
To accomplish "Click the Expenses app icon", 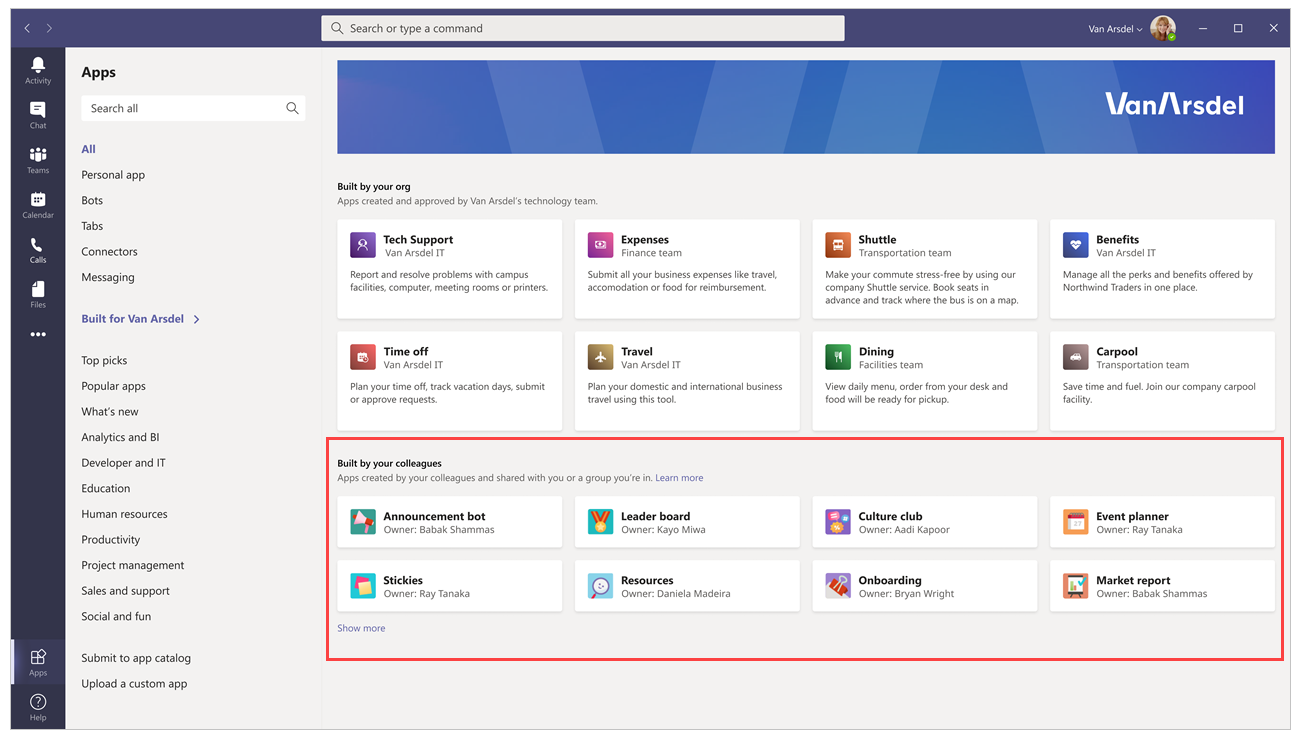I will tap(600, 245).
